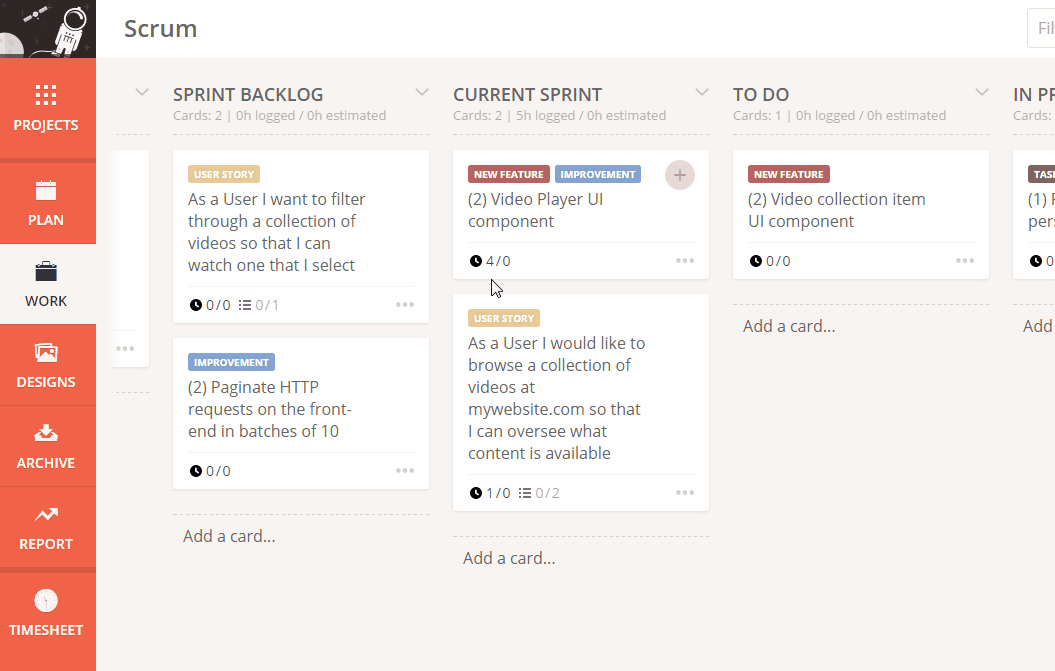
Task: Open ellipsis menu on the Video collection item card
Action: click(x=965, y=261)
